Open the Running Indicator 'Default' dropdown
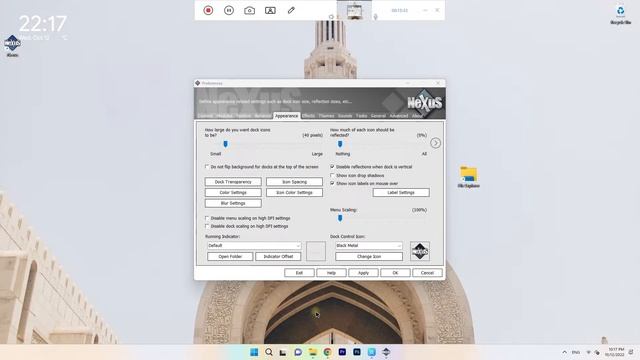This screenshot has height=360, width=640. 254,245
